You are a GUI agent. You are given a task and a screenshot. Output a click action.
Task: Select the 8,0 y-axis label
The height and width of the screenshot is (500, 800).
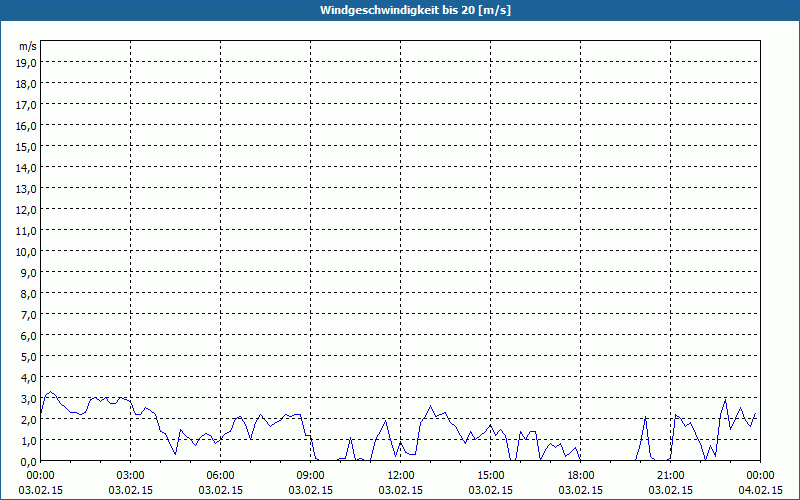(x=29, y=294)
